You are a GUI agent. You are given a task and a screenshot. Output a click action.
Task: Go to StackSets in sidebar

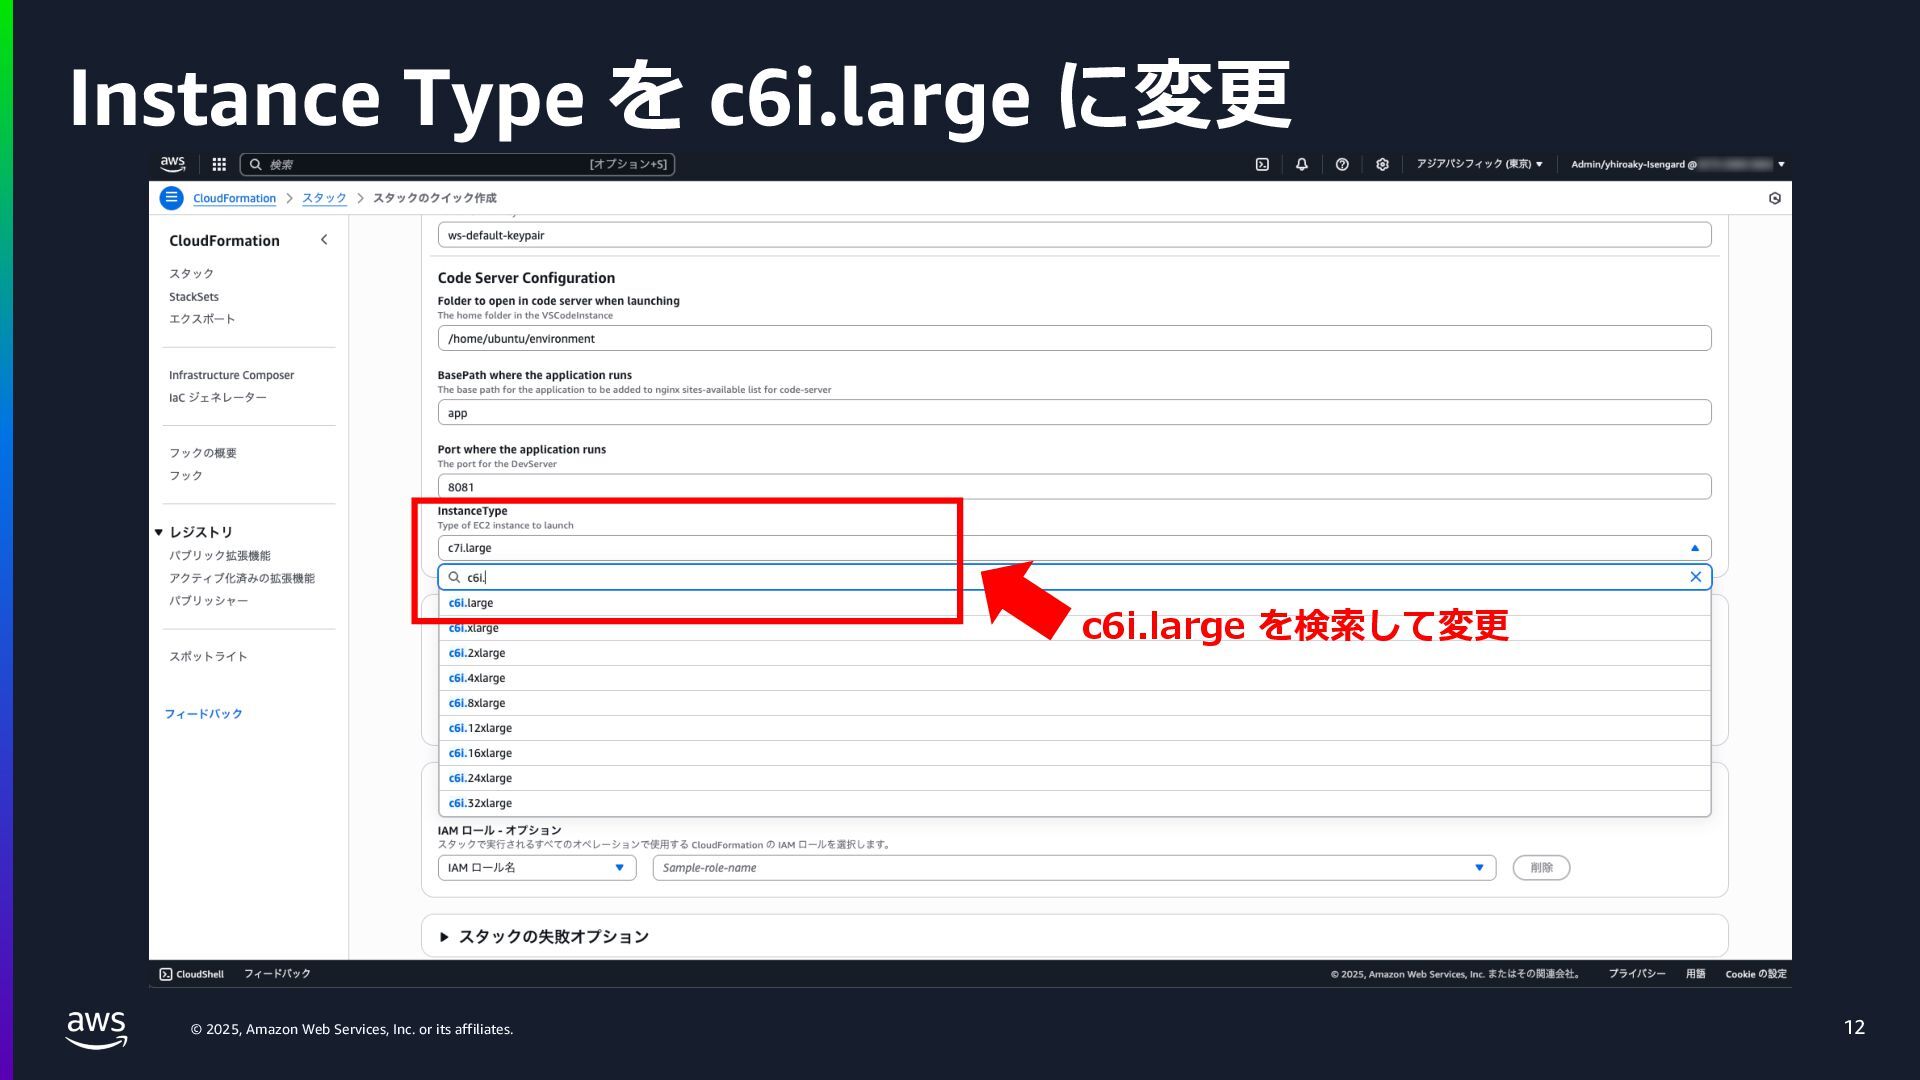click(194, 297)
